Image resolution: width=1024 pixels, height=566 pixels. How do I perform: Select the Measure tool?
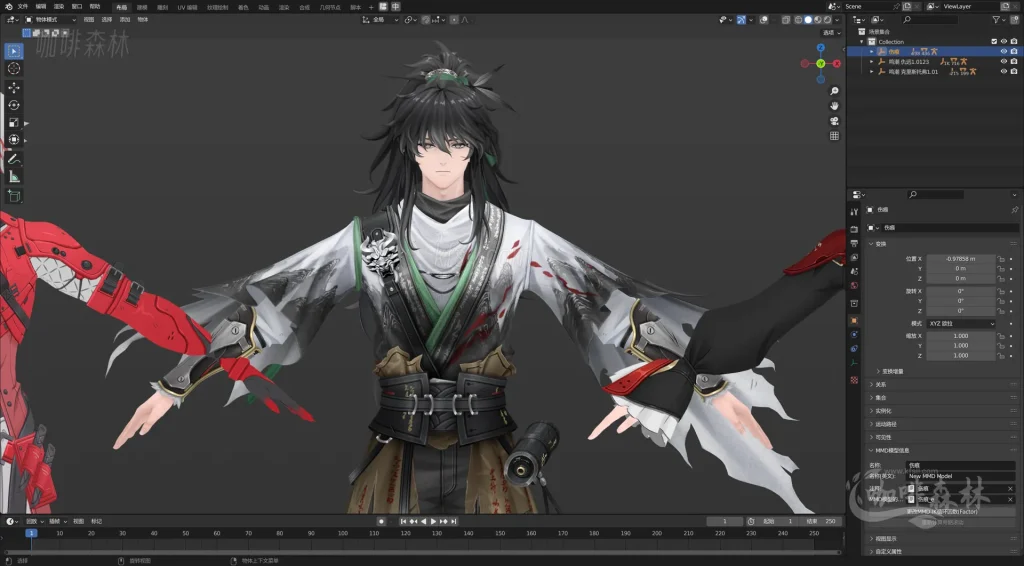[x=14, y=176]
